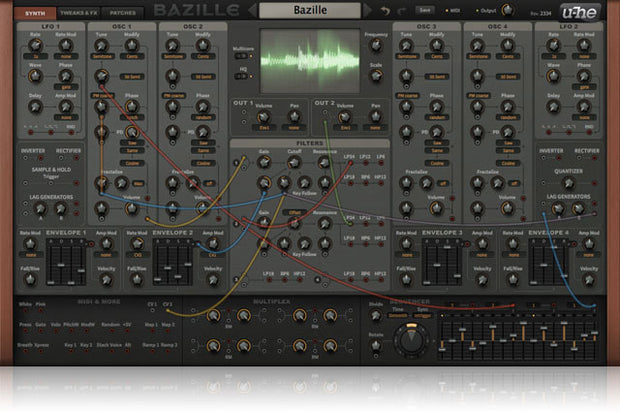Click the redo arrow icon
The width and height of the screenshot is (620, 412).
(402, 11)
